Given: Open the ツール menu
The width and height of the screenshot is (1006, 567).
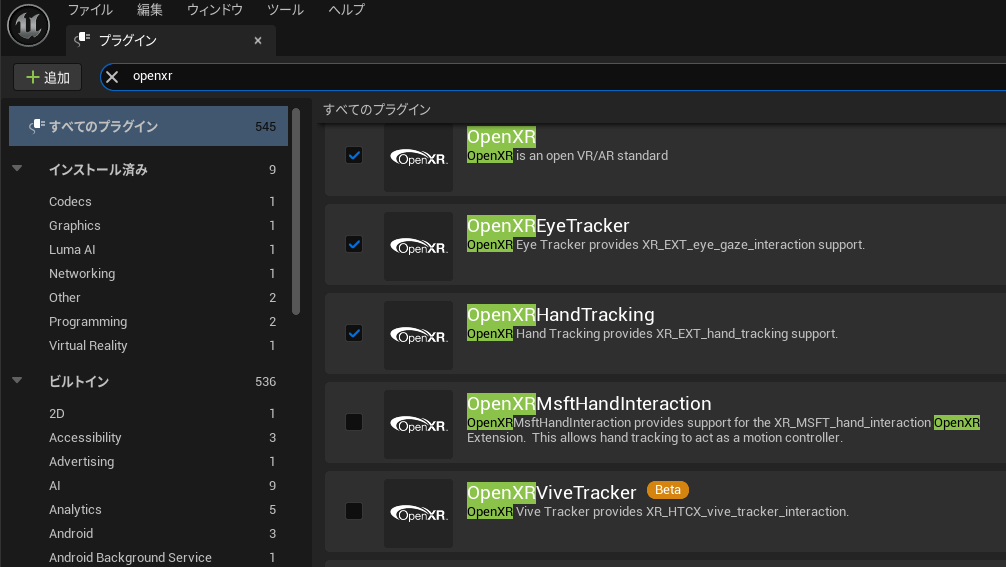Looking at the screenshot, I should pos(285,10).
